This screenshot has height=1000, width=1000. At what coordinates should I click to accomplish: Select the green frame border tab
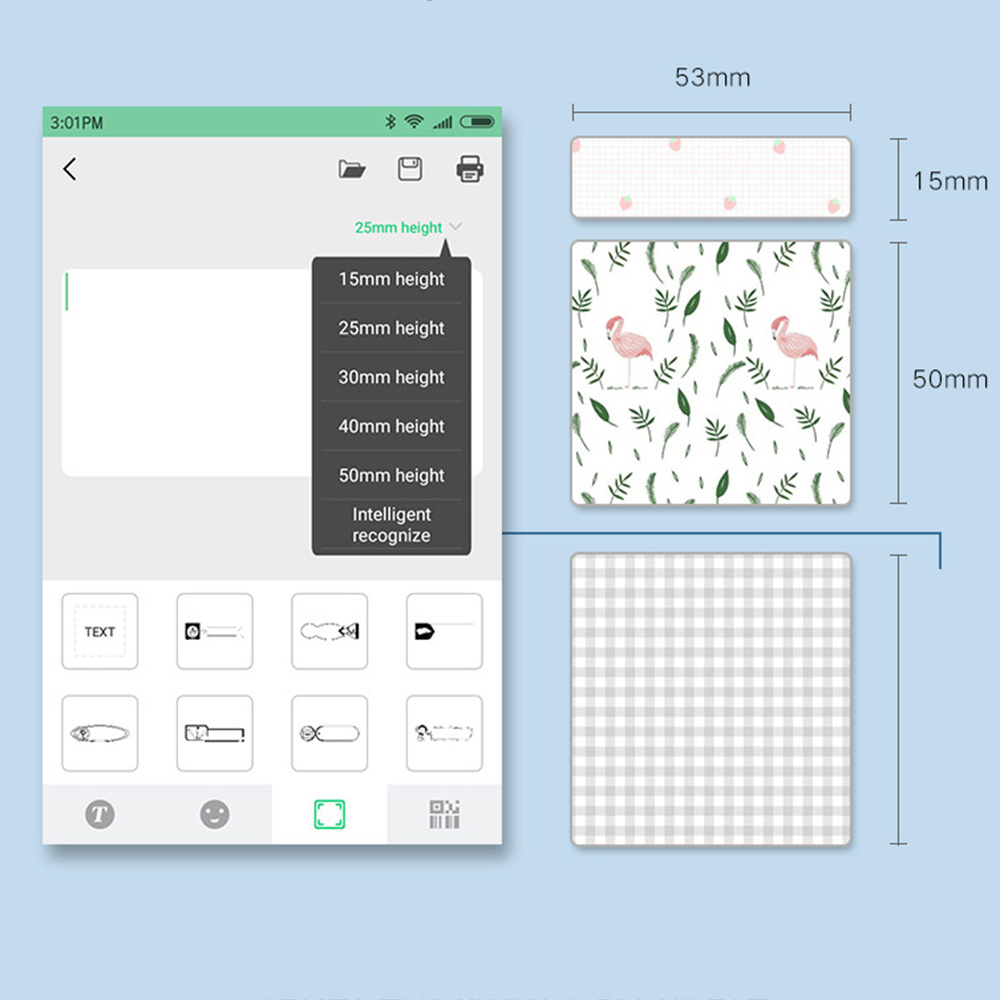tap(329, 814)
